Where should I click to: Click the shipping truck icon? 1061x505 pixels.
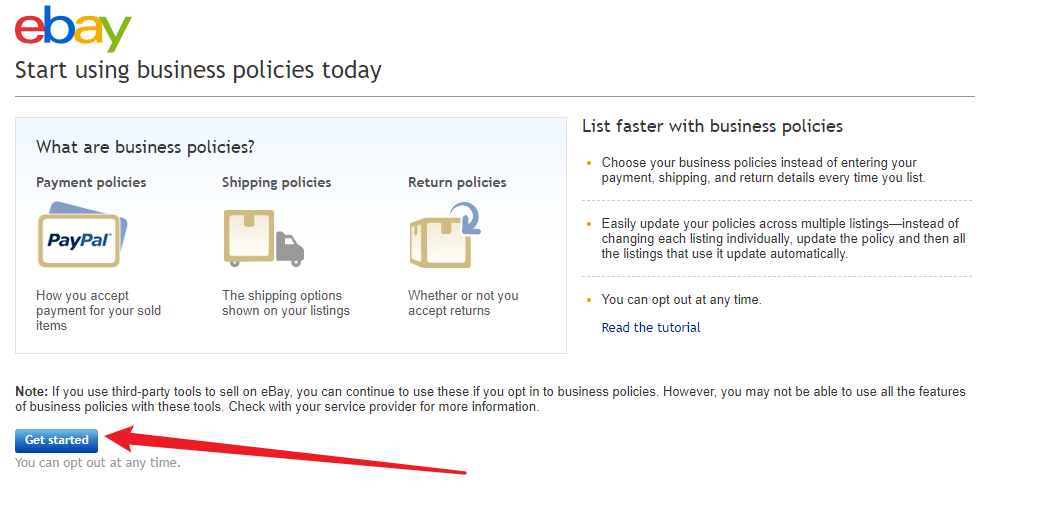(x=264, y=237)
